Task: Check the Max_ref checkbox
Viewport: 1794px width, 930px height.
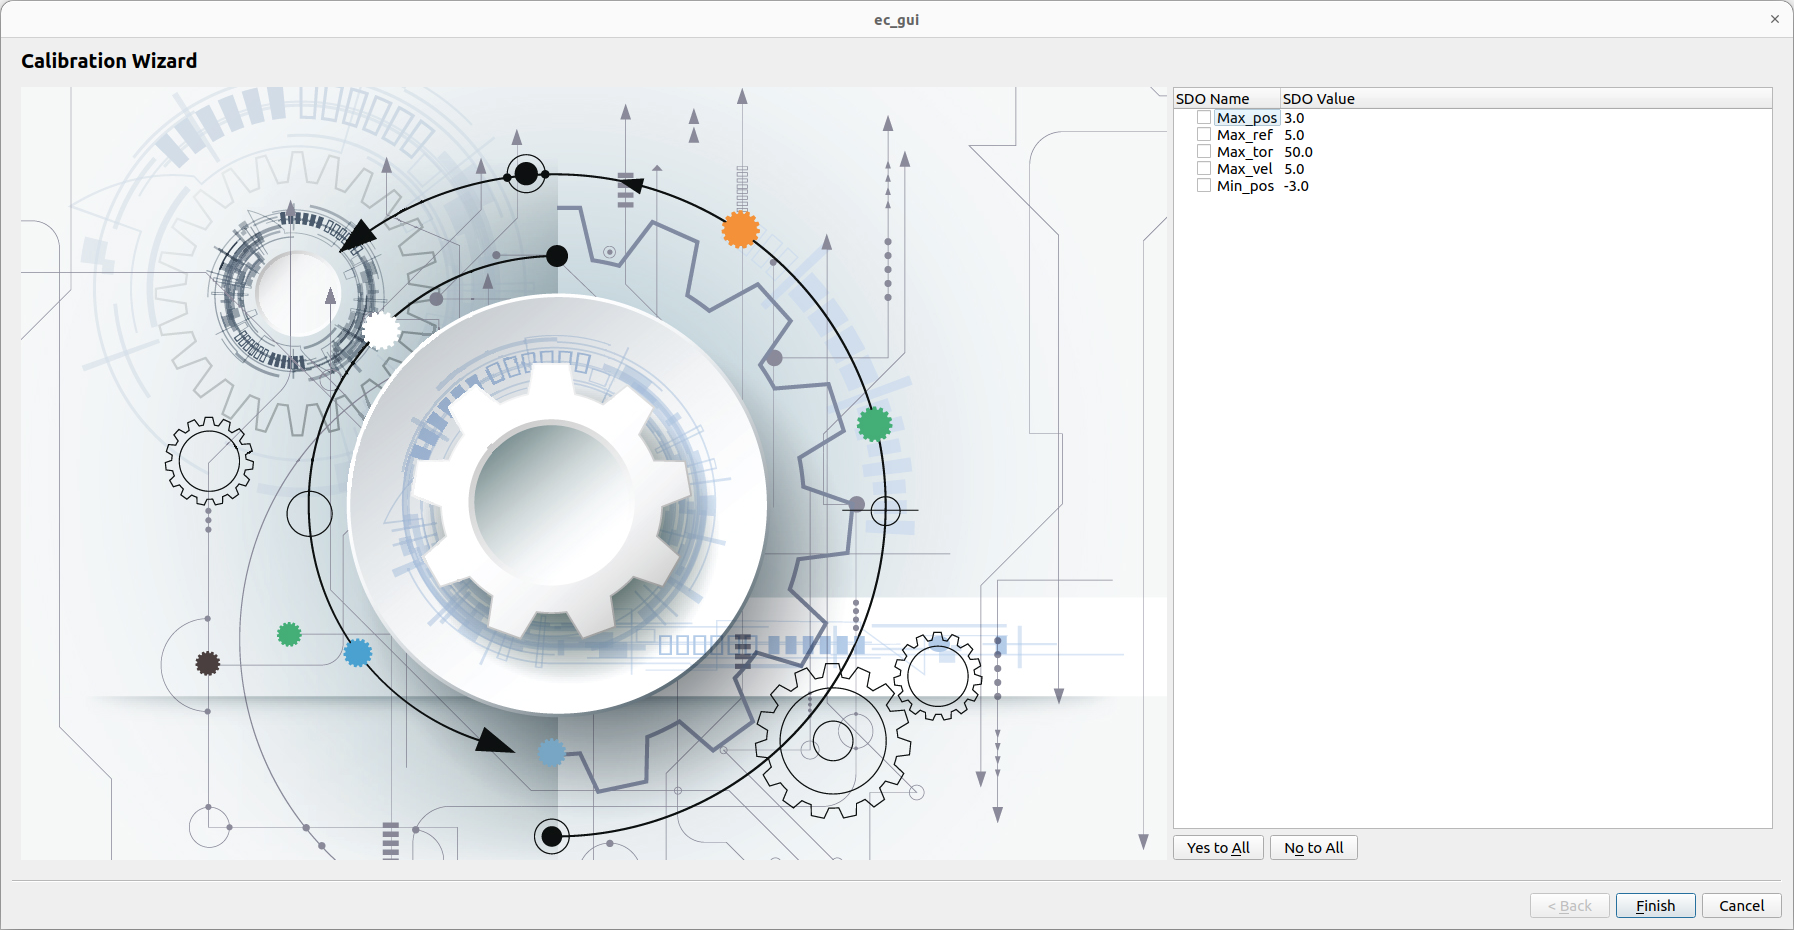Action: [1204, 135]
